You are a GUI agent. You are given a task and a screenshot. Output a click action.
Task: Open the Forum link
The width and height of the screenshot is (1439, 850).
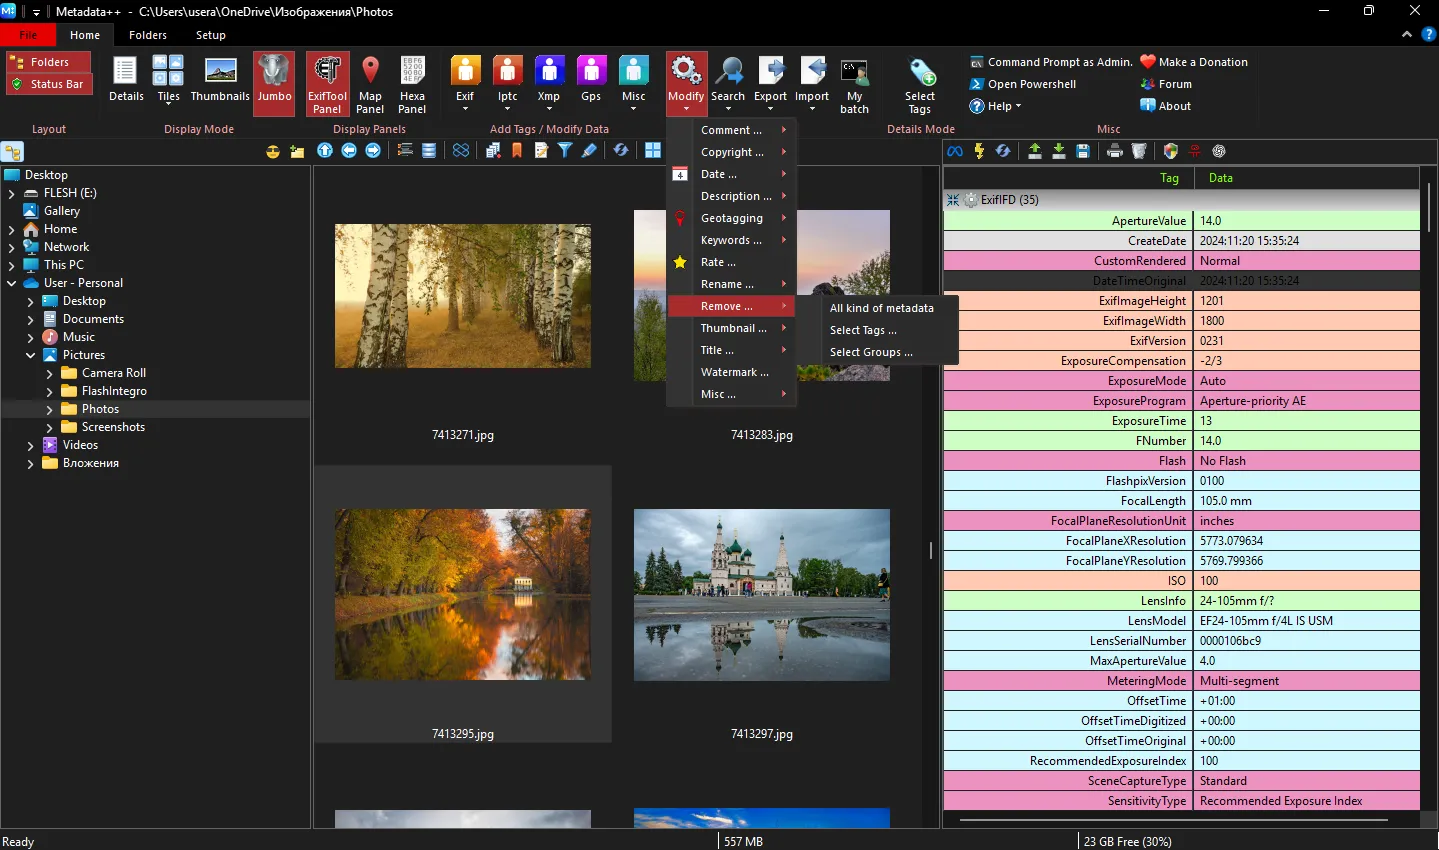click(x=1166, y=84)
